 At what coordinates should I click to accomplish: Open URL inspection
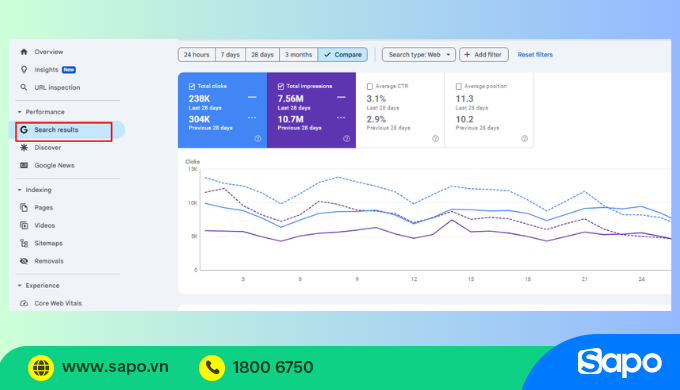pyautogui.click(x=57, y=87)
